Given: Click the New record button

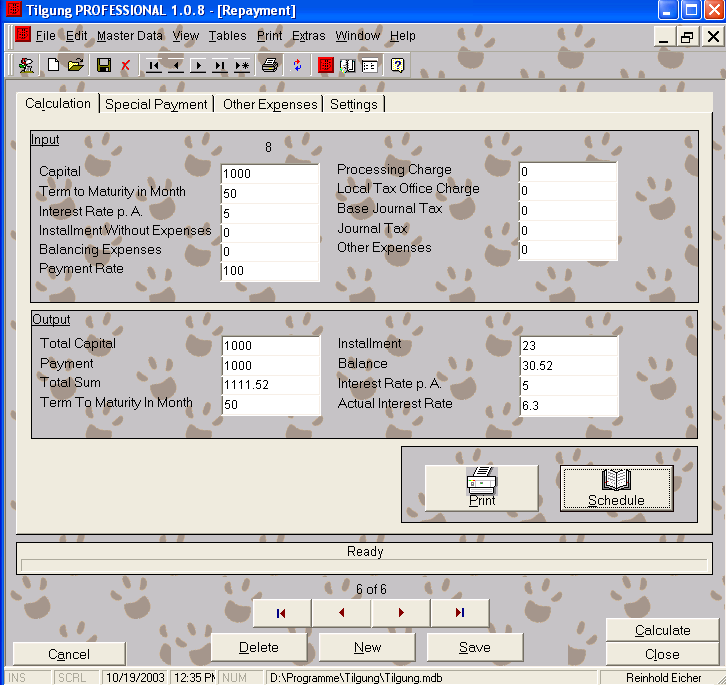Looking at the screenshot, I should coord(367,647).
